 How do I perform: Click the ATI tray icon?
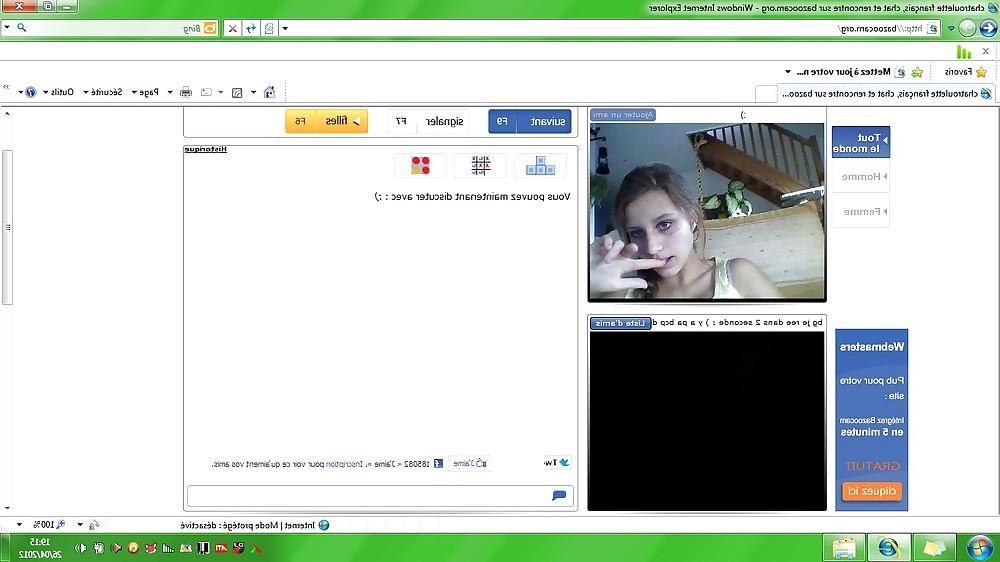221,548
